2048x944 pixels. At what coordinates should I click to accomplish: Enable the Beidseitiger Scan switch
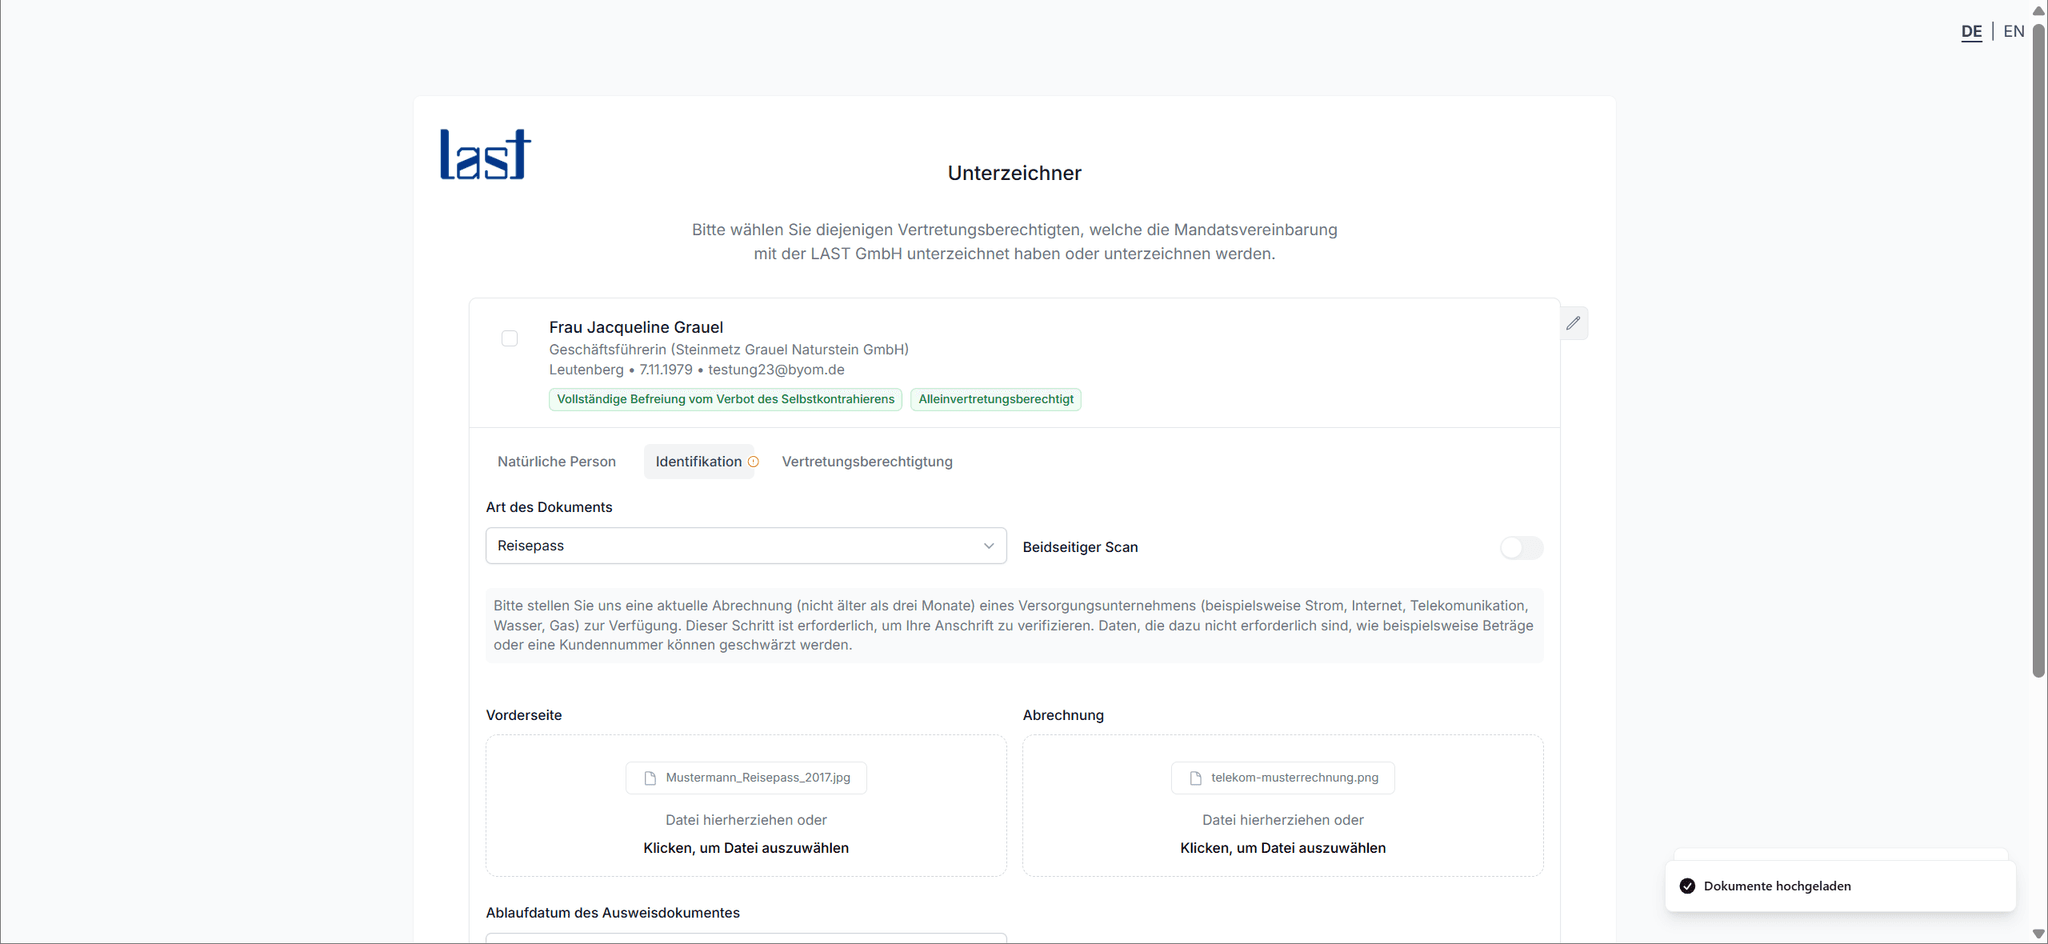point(1520,548)
